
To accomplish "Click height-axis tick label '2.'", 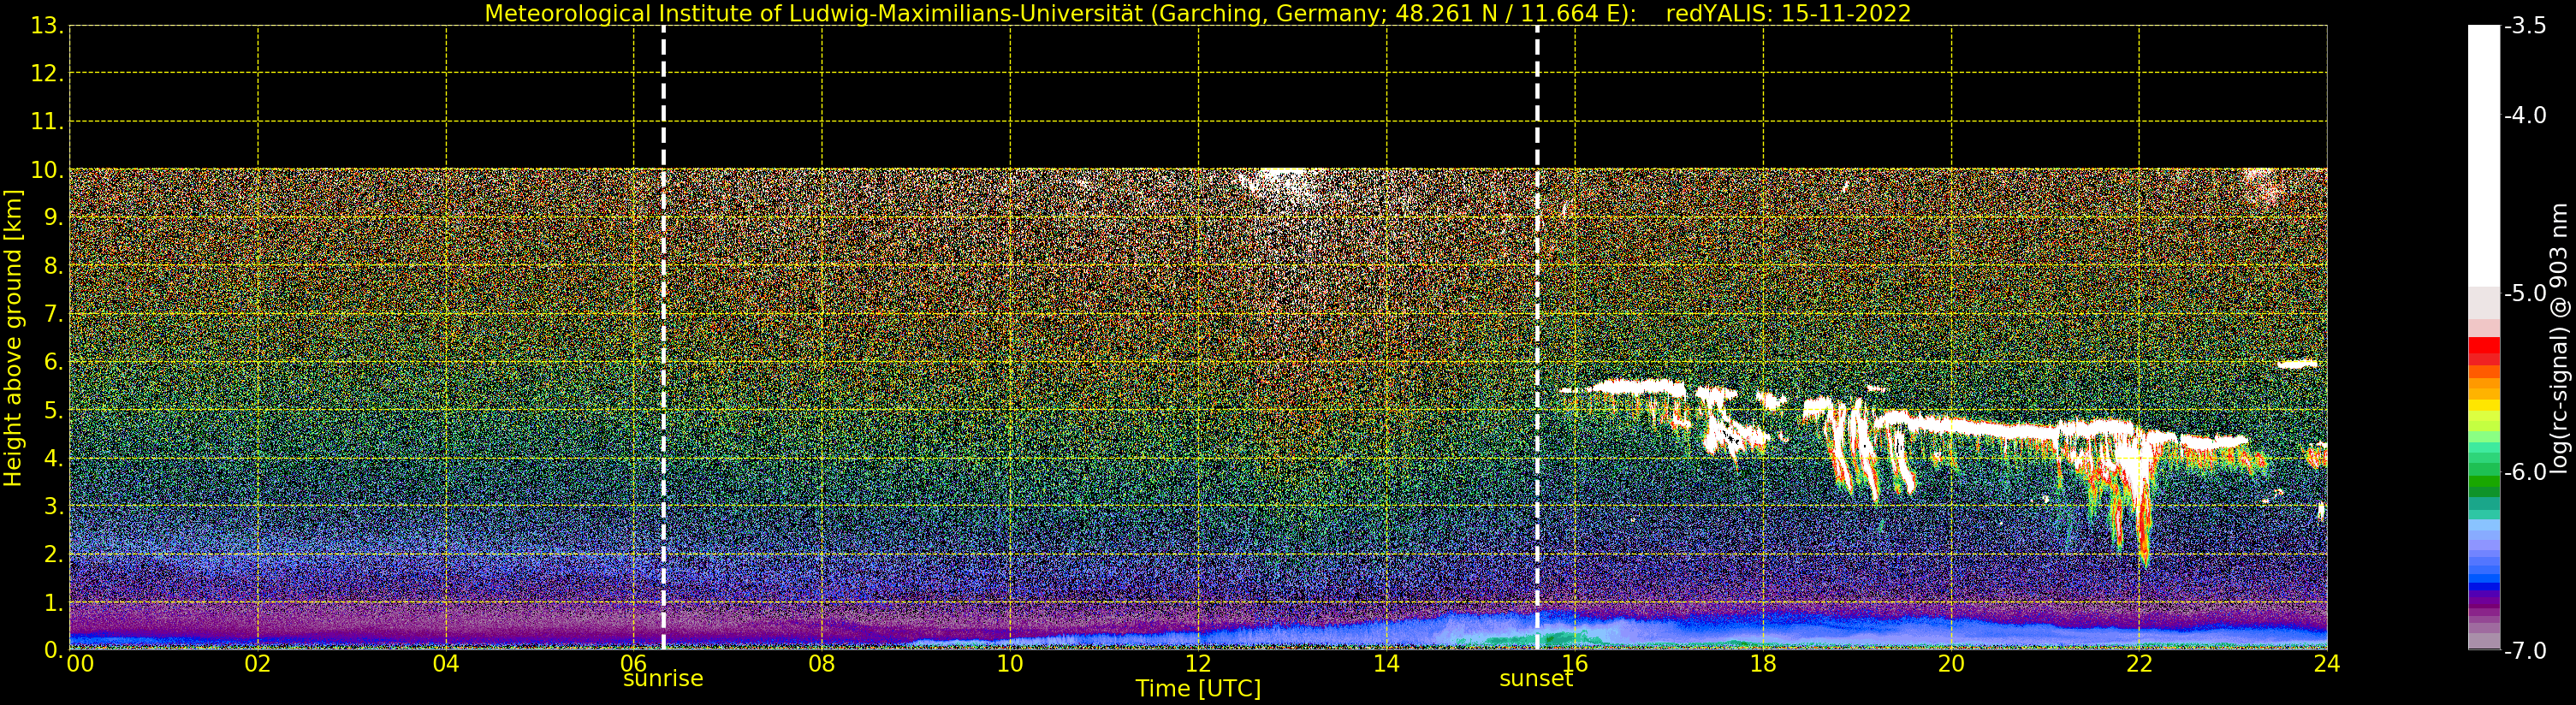I will (x=53, y=555).
